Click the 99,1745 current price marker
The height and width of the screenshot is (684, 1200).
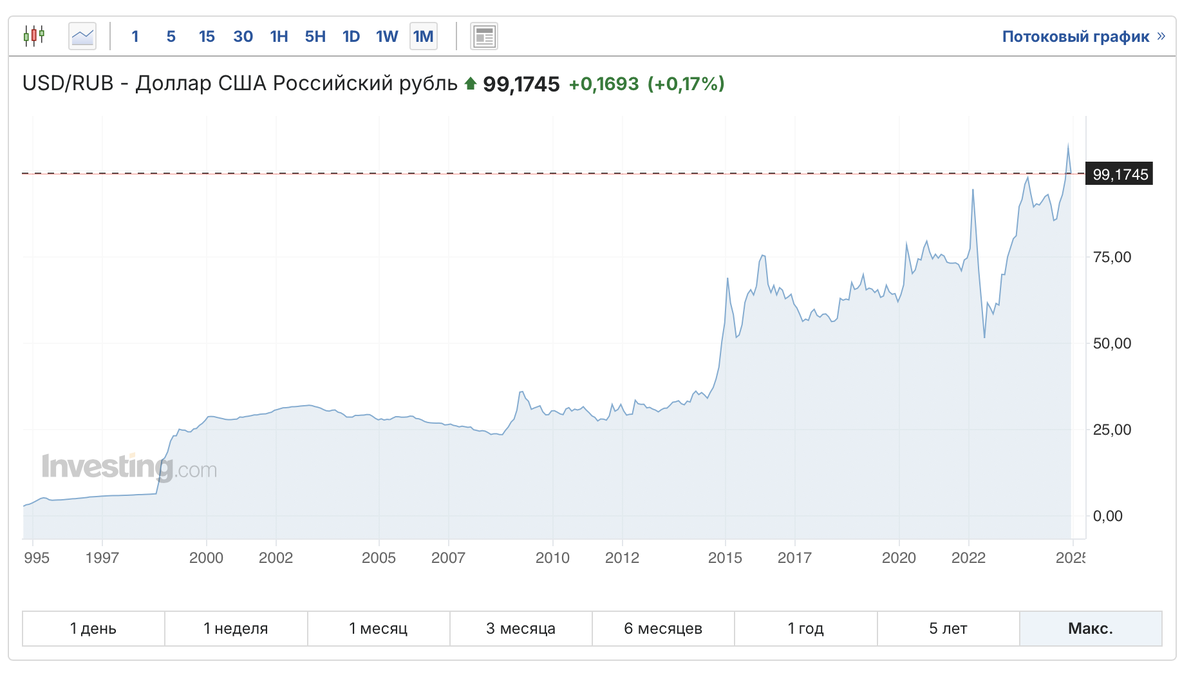click(1120, 174)
